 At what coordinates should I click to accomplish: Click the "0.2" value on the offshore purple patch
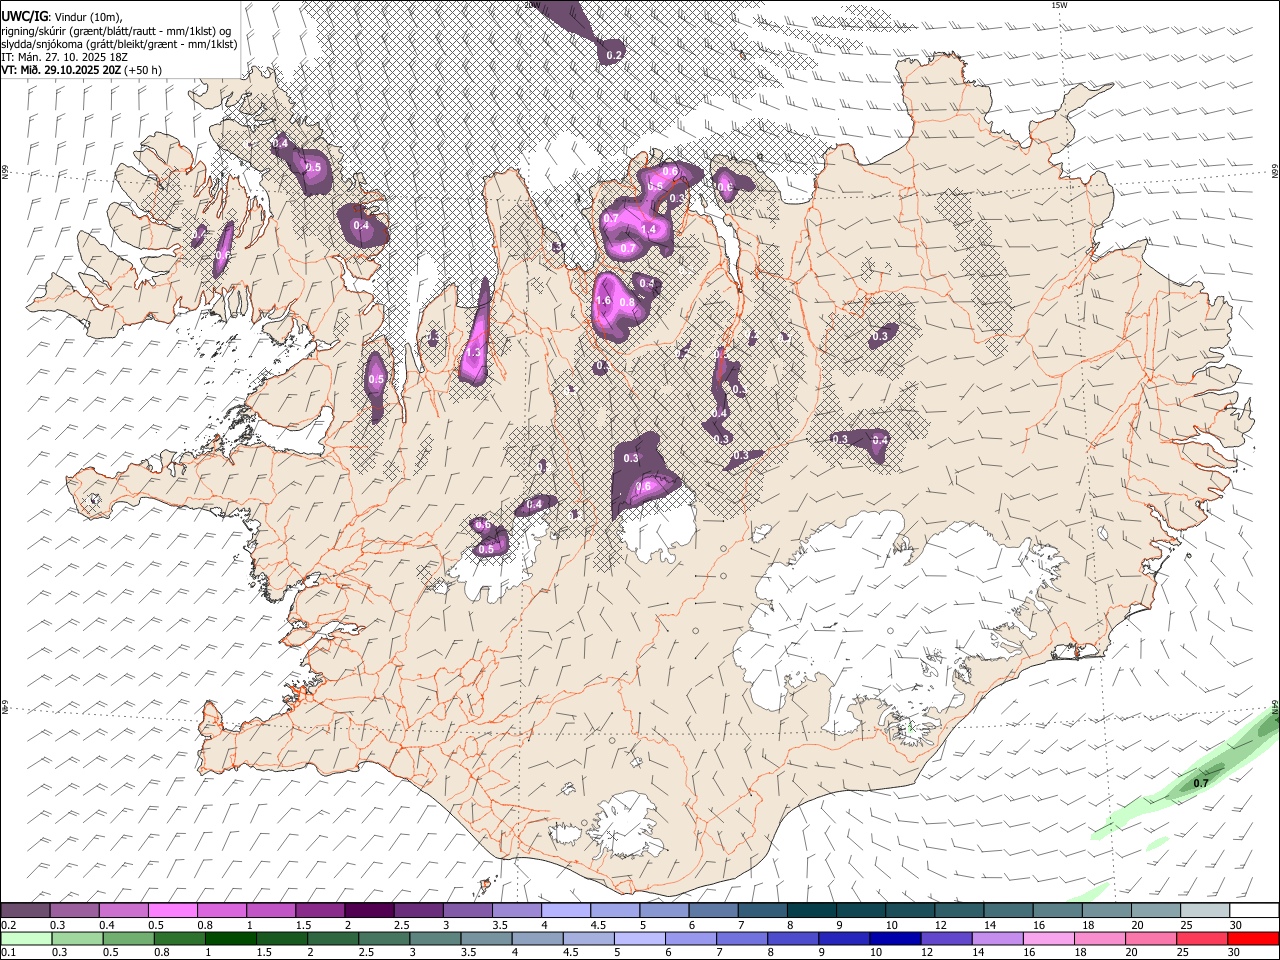(x=614, y=55)
